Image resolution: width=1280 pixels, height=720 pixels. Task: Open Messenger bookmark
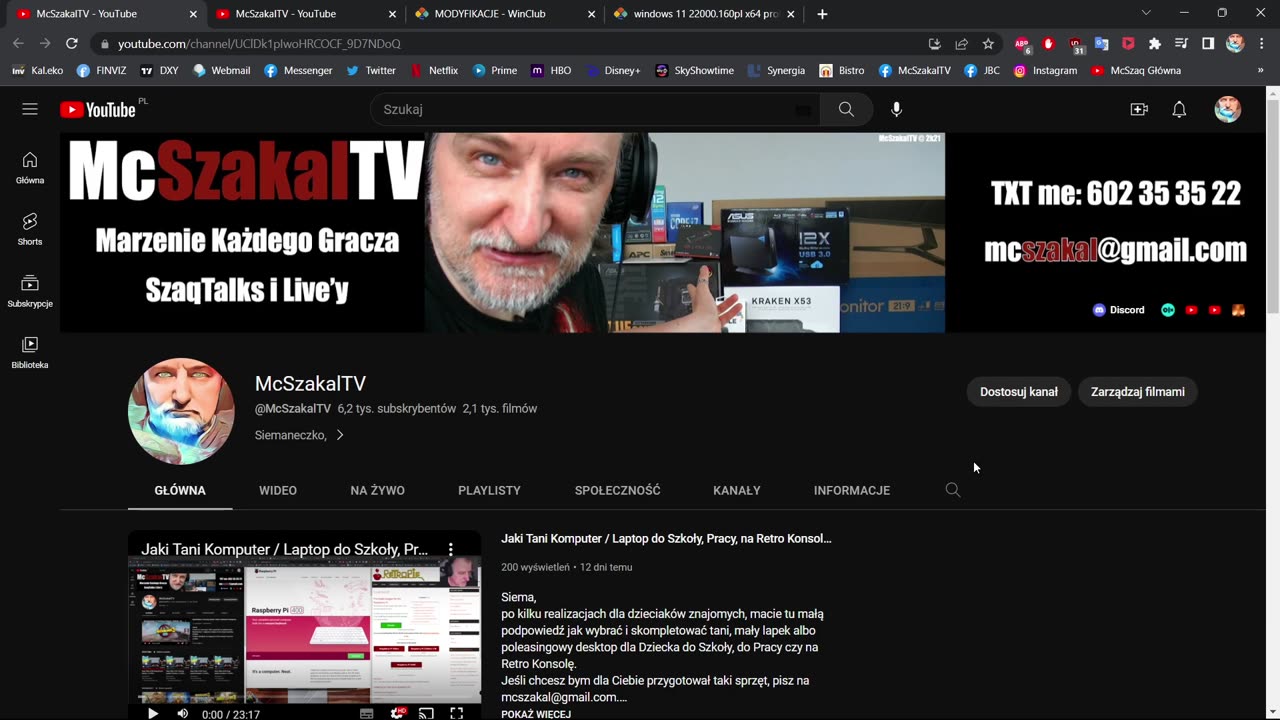click(298, 71)
